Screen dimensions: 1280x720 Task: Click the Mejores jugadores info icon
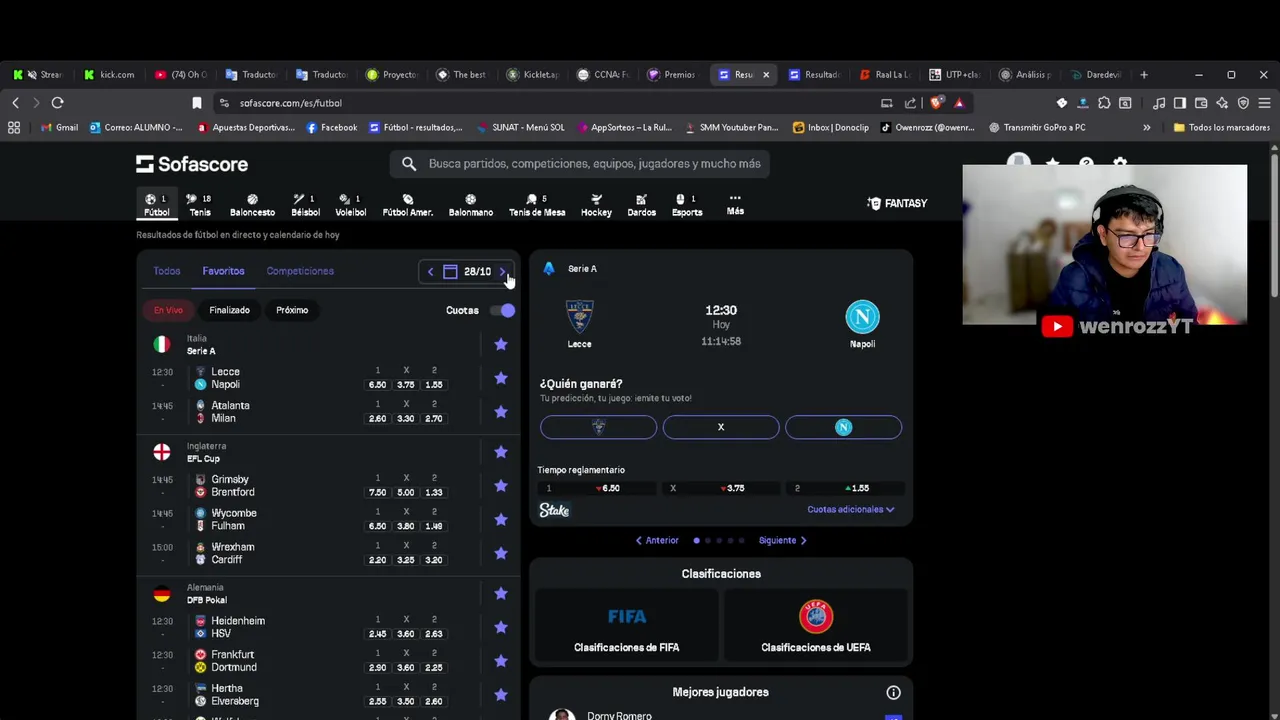(893, 692)
